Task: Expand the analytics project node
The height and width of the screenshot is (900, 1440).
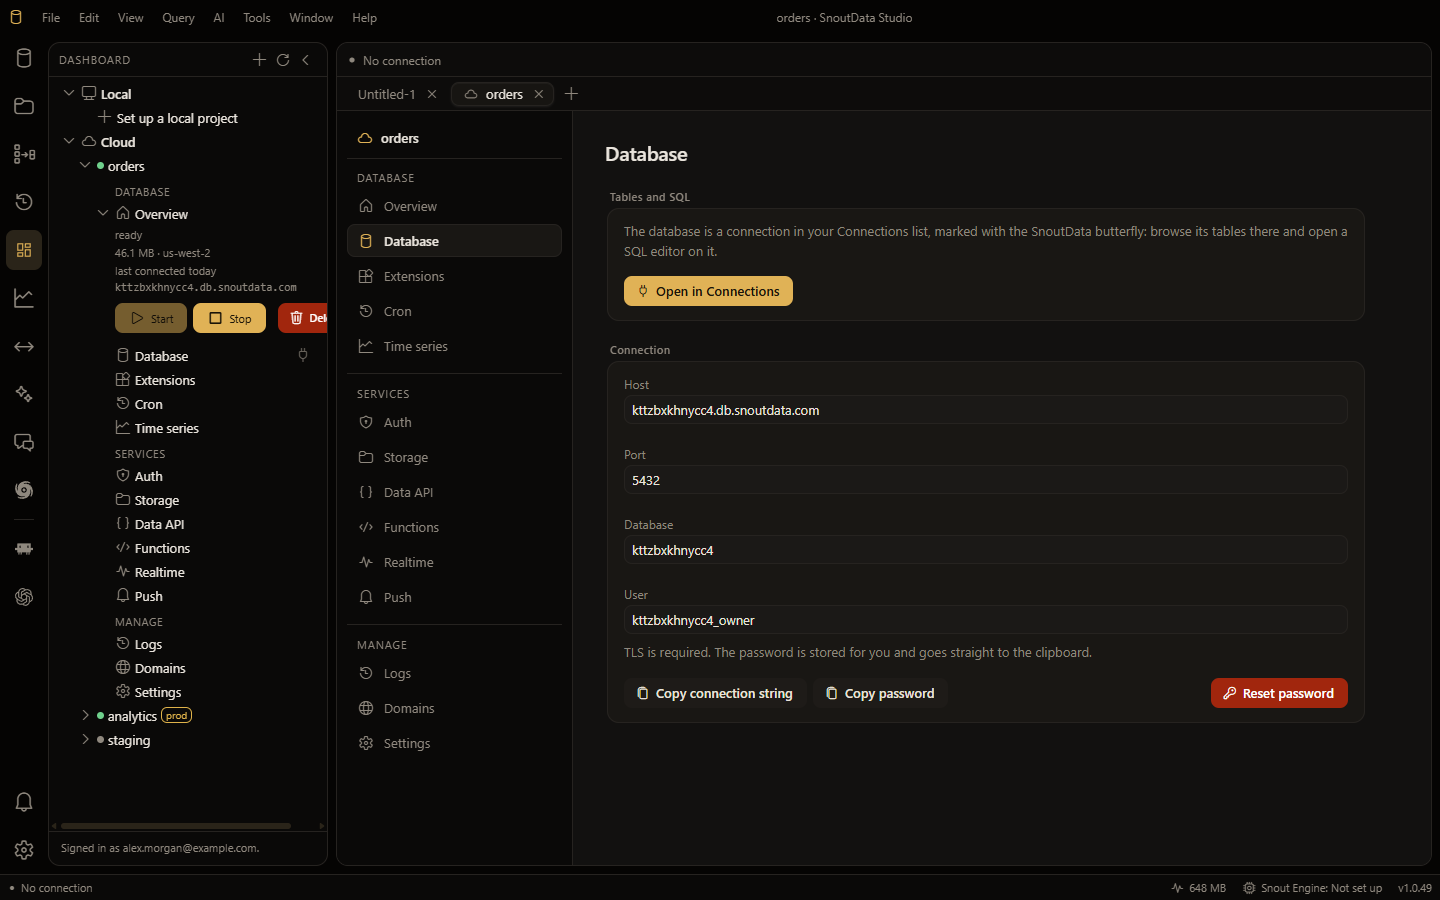Action: point(85,715)
